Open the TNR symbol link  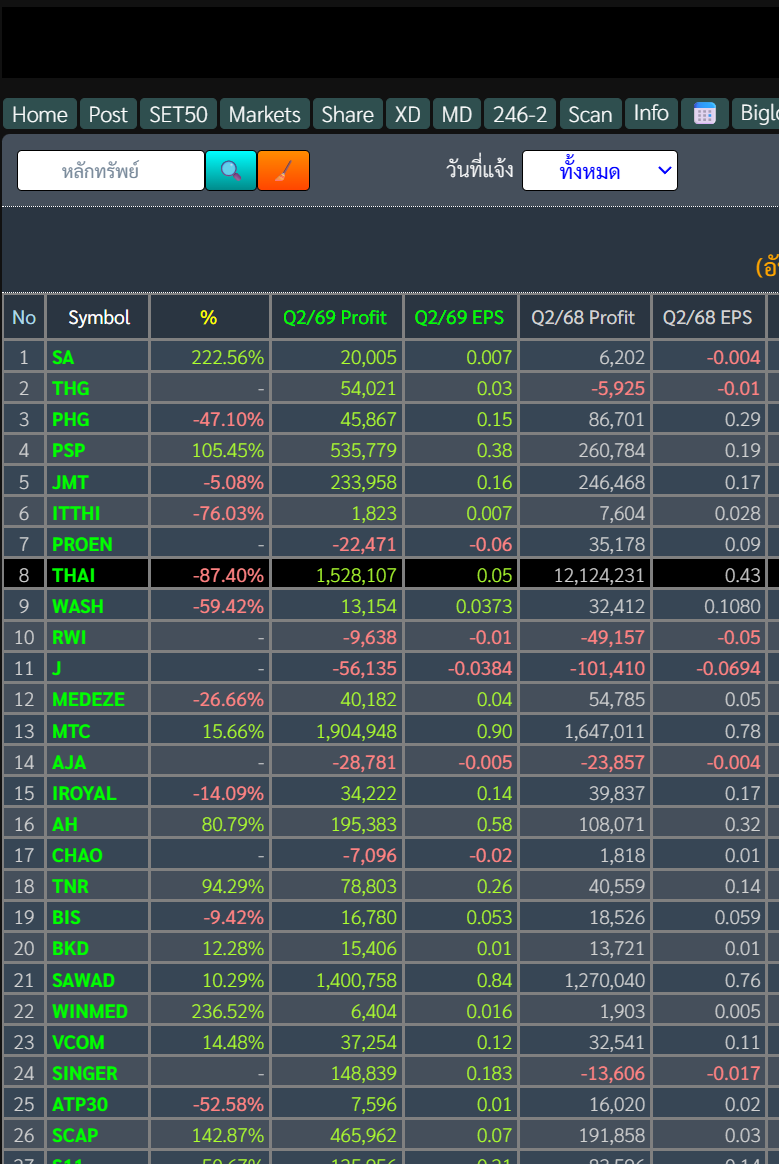point(70,887)
